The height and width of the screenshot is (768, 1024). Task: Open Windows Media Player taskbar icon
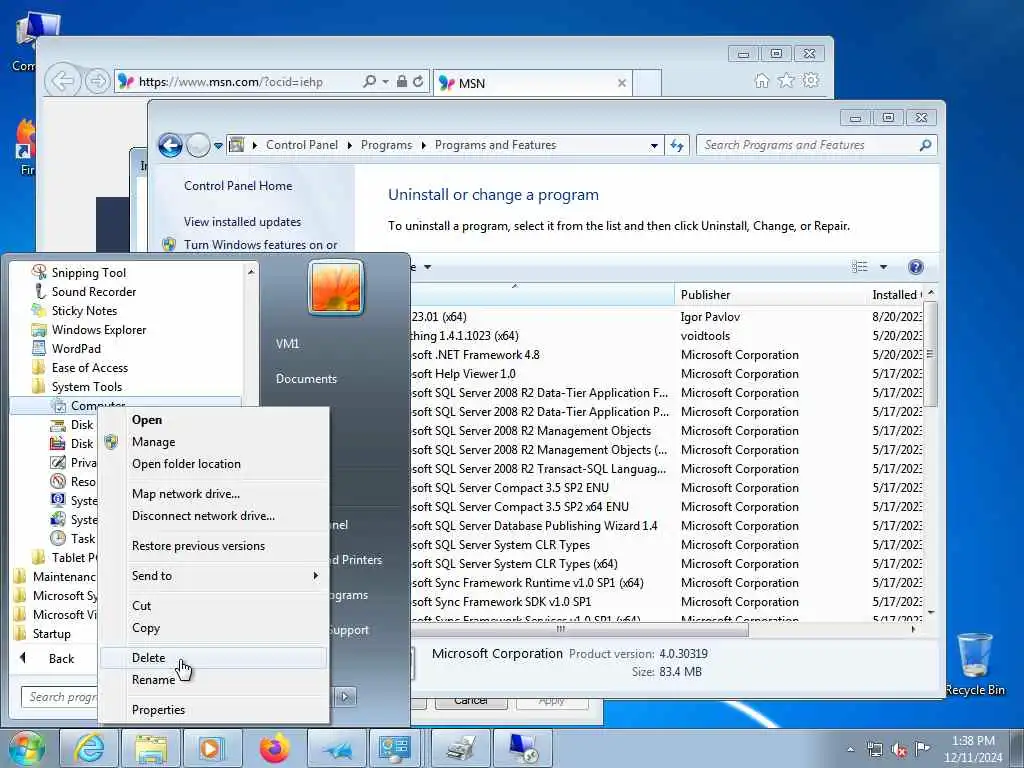(212, 748)
